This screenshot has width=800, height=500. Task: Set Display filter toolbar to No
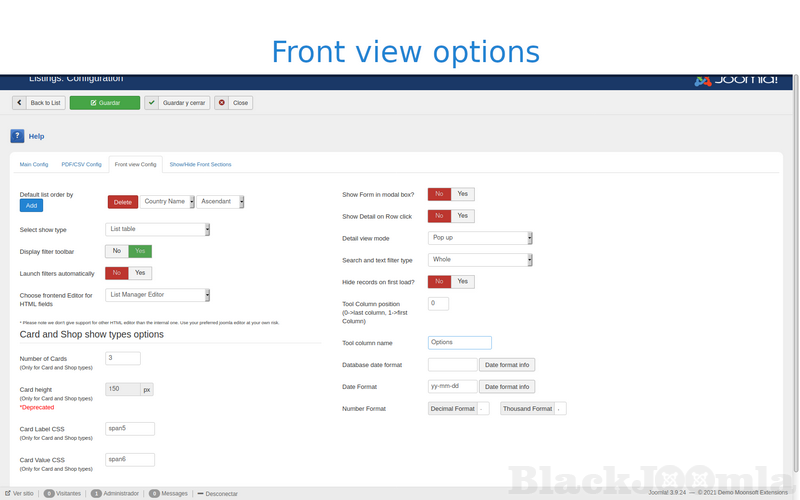(117, 251)
